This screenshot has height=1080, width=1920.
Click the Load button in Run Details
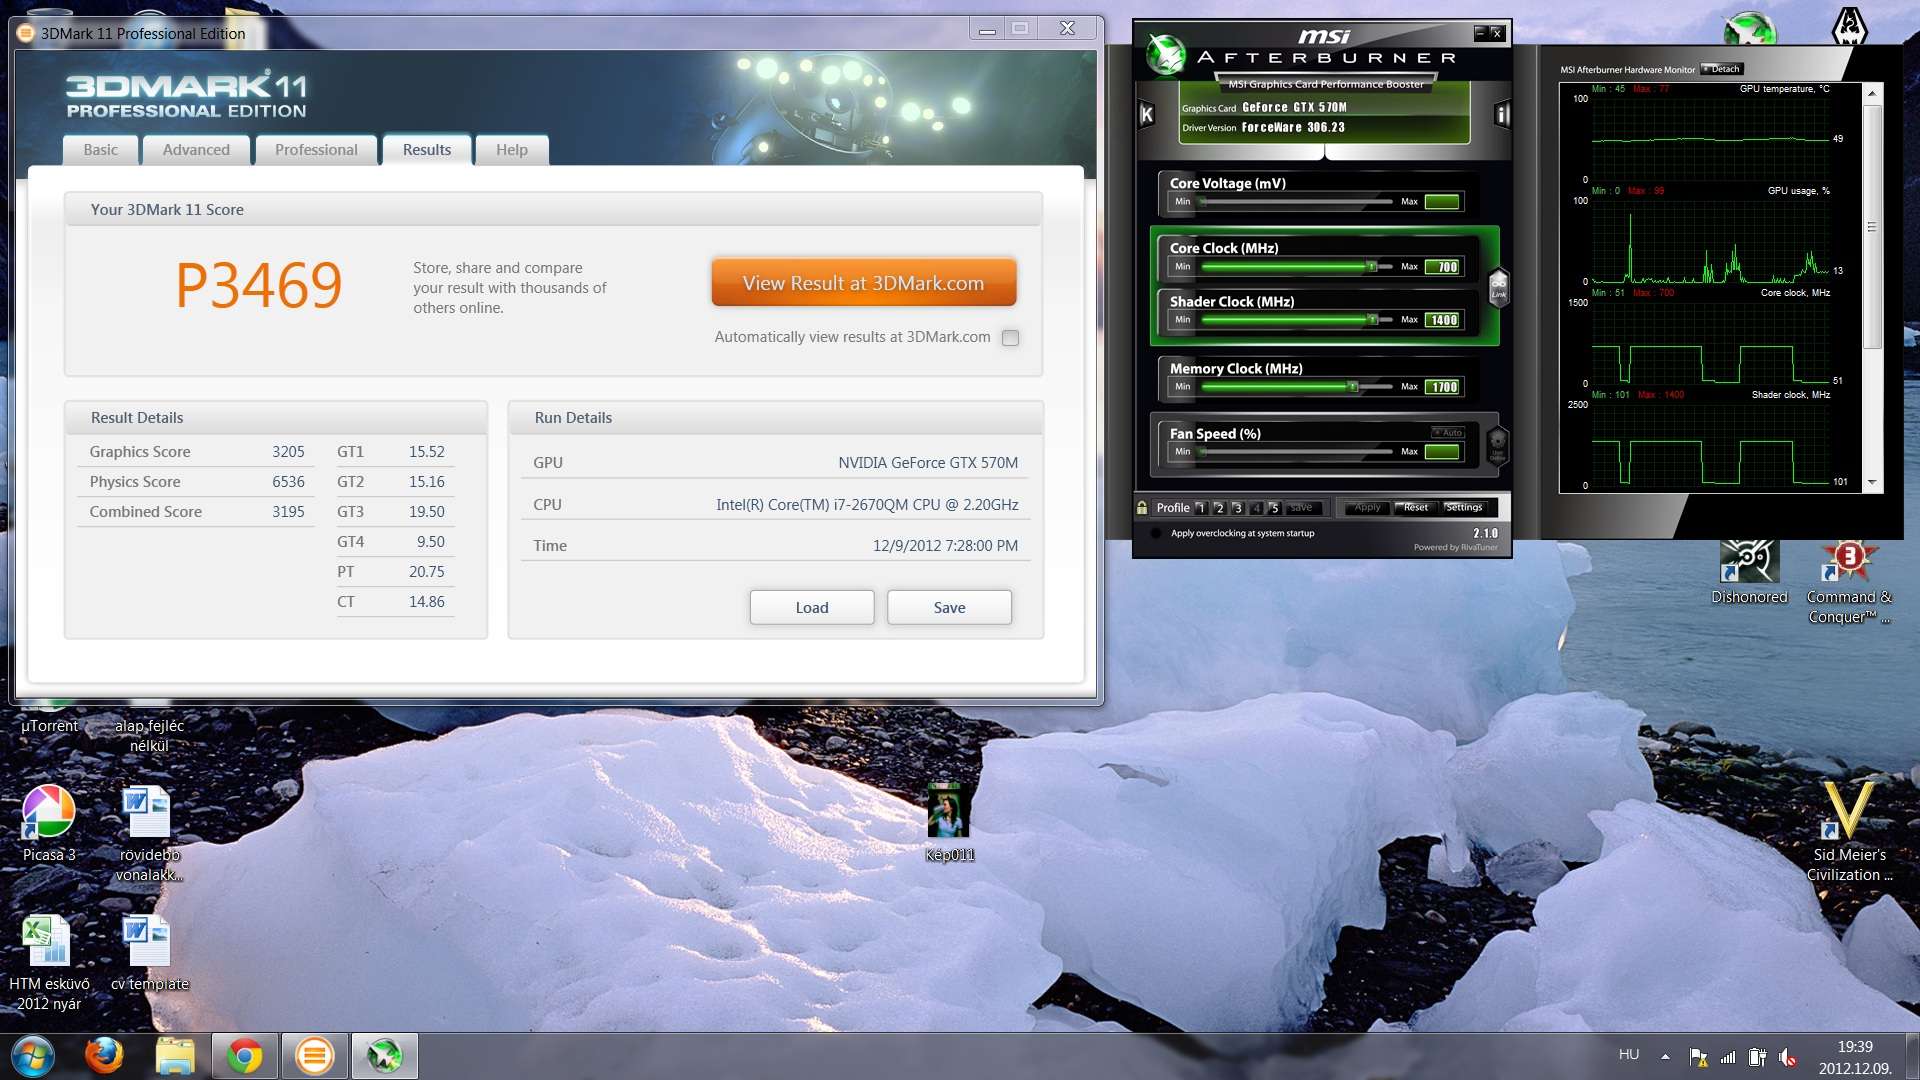pyautogui.click(x=812, y=608)
